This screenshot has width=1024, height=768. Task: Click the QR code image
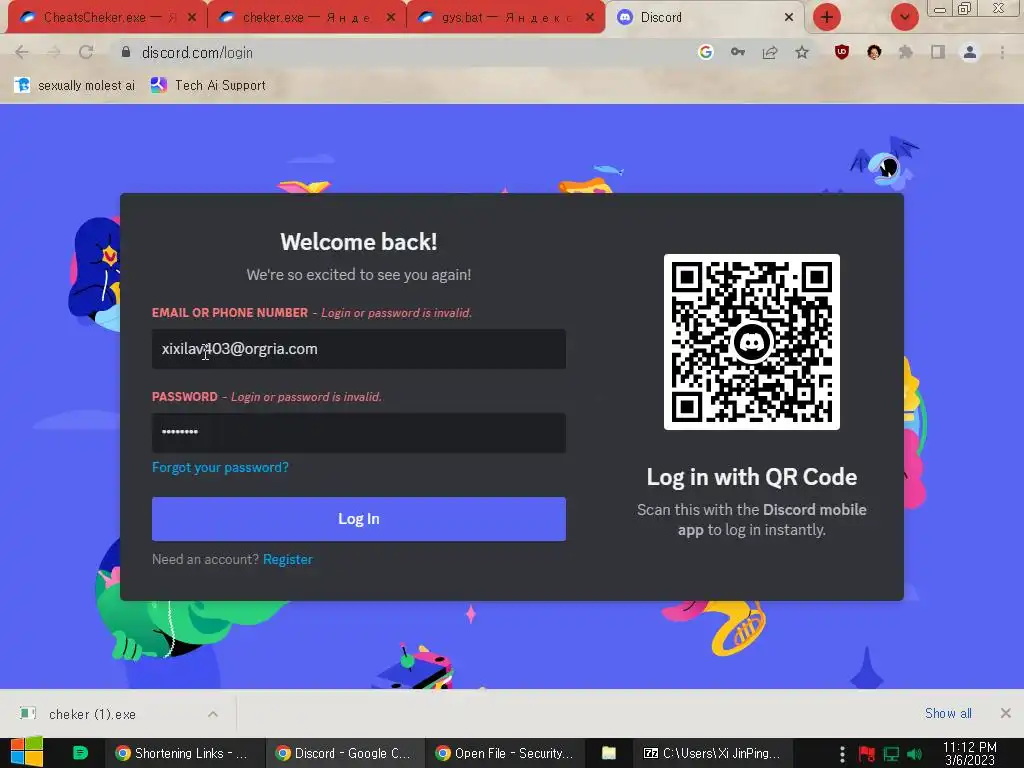[752, 342]
